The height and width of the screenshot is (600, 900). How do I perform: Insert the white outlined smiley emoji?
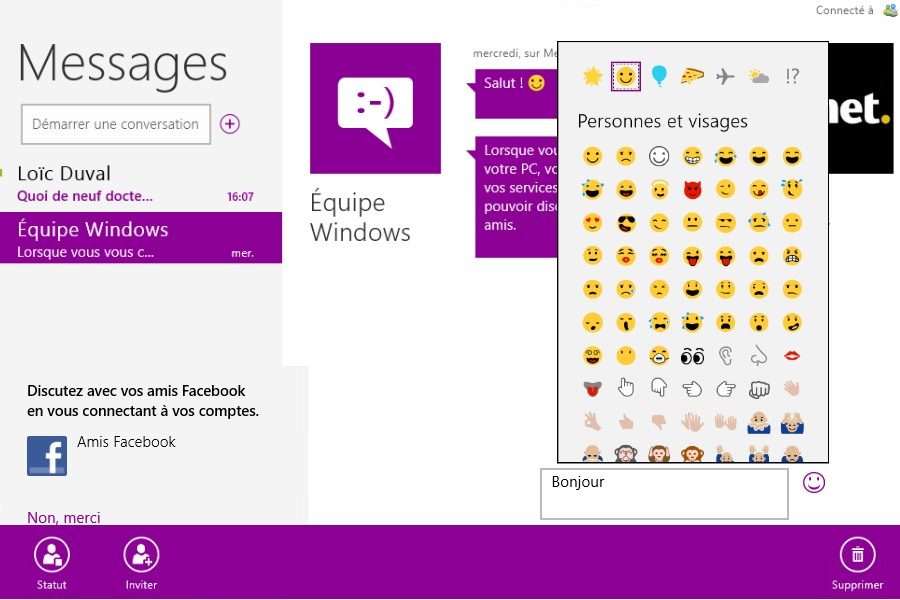click(x=659, y=156)
